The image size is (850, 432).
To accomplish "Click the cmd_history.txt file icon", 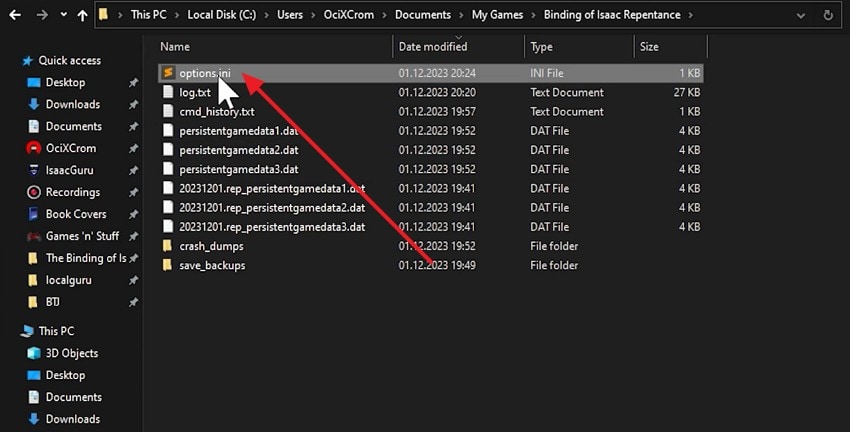I will point(168,111).
